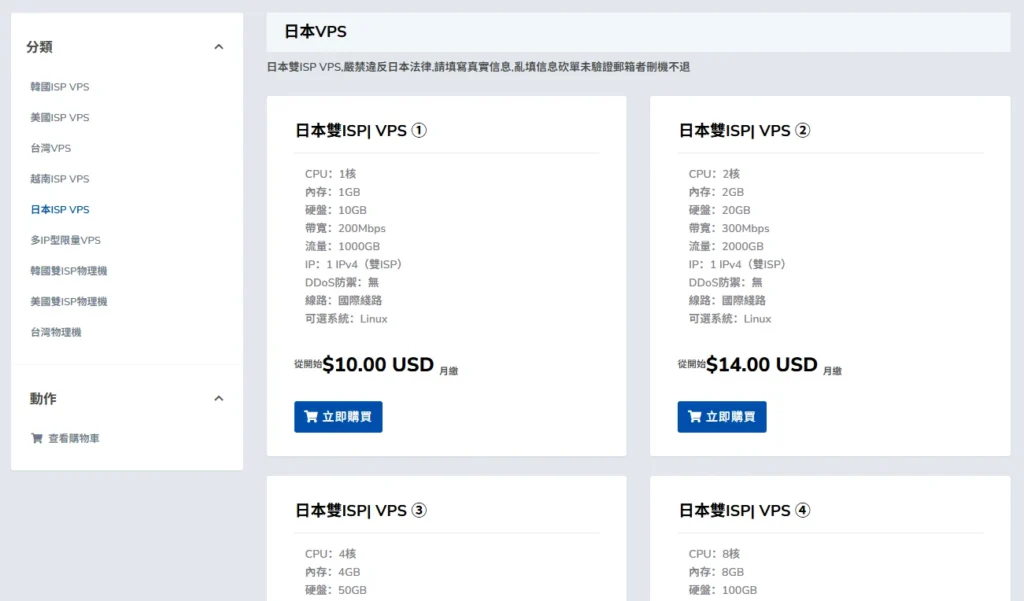Click cart icon on VPS ② buy button
The height and width of the screenshot is (601, 1024).
(x=694, y=417)
